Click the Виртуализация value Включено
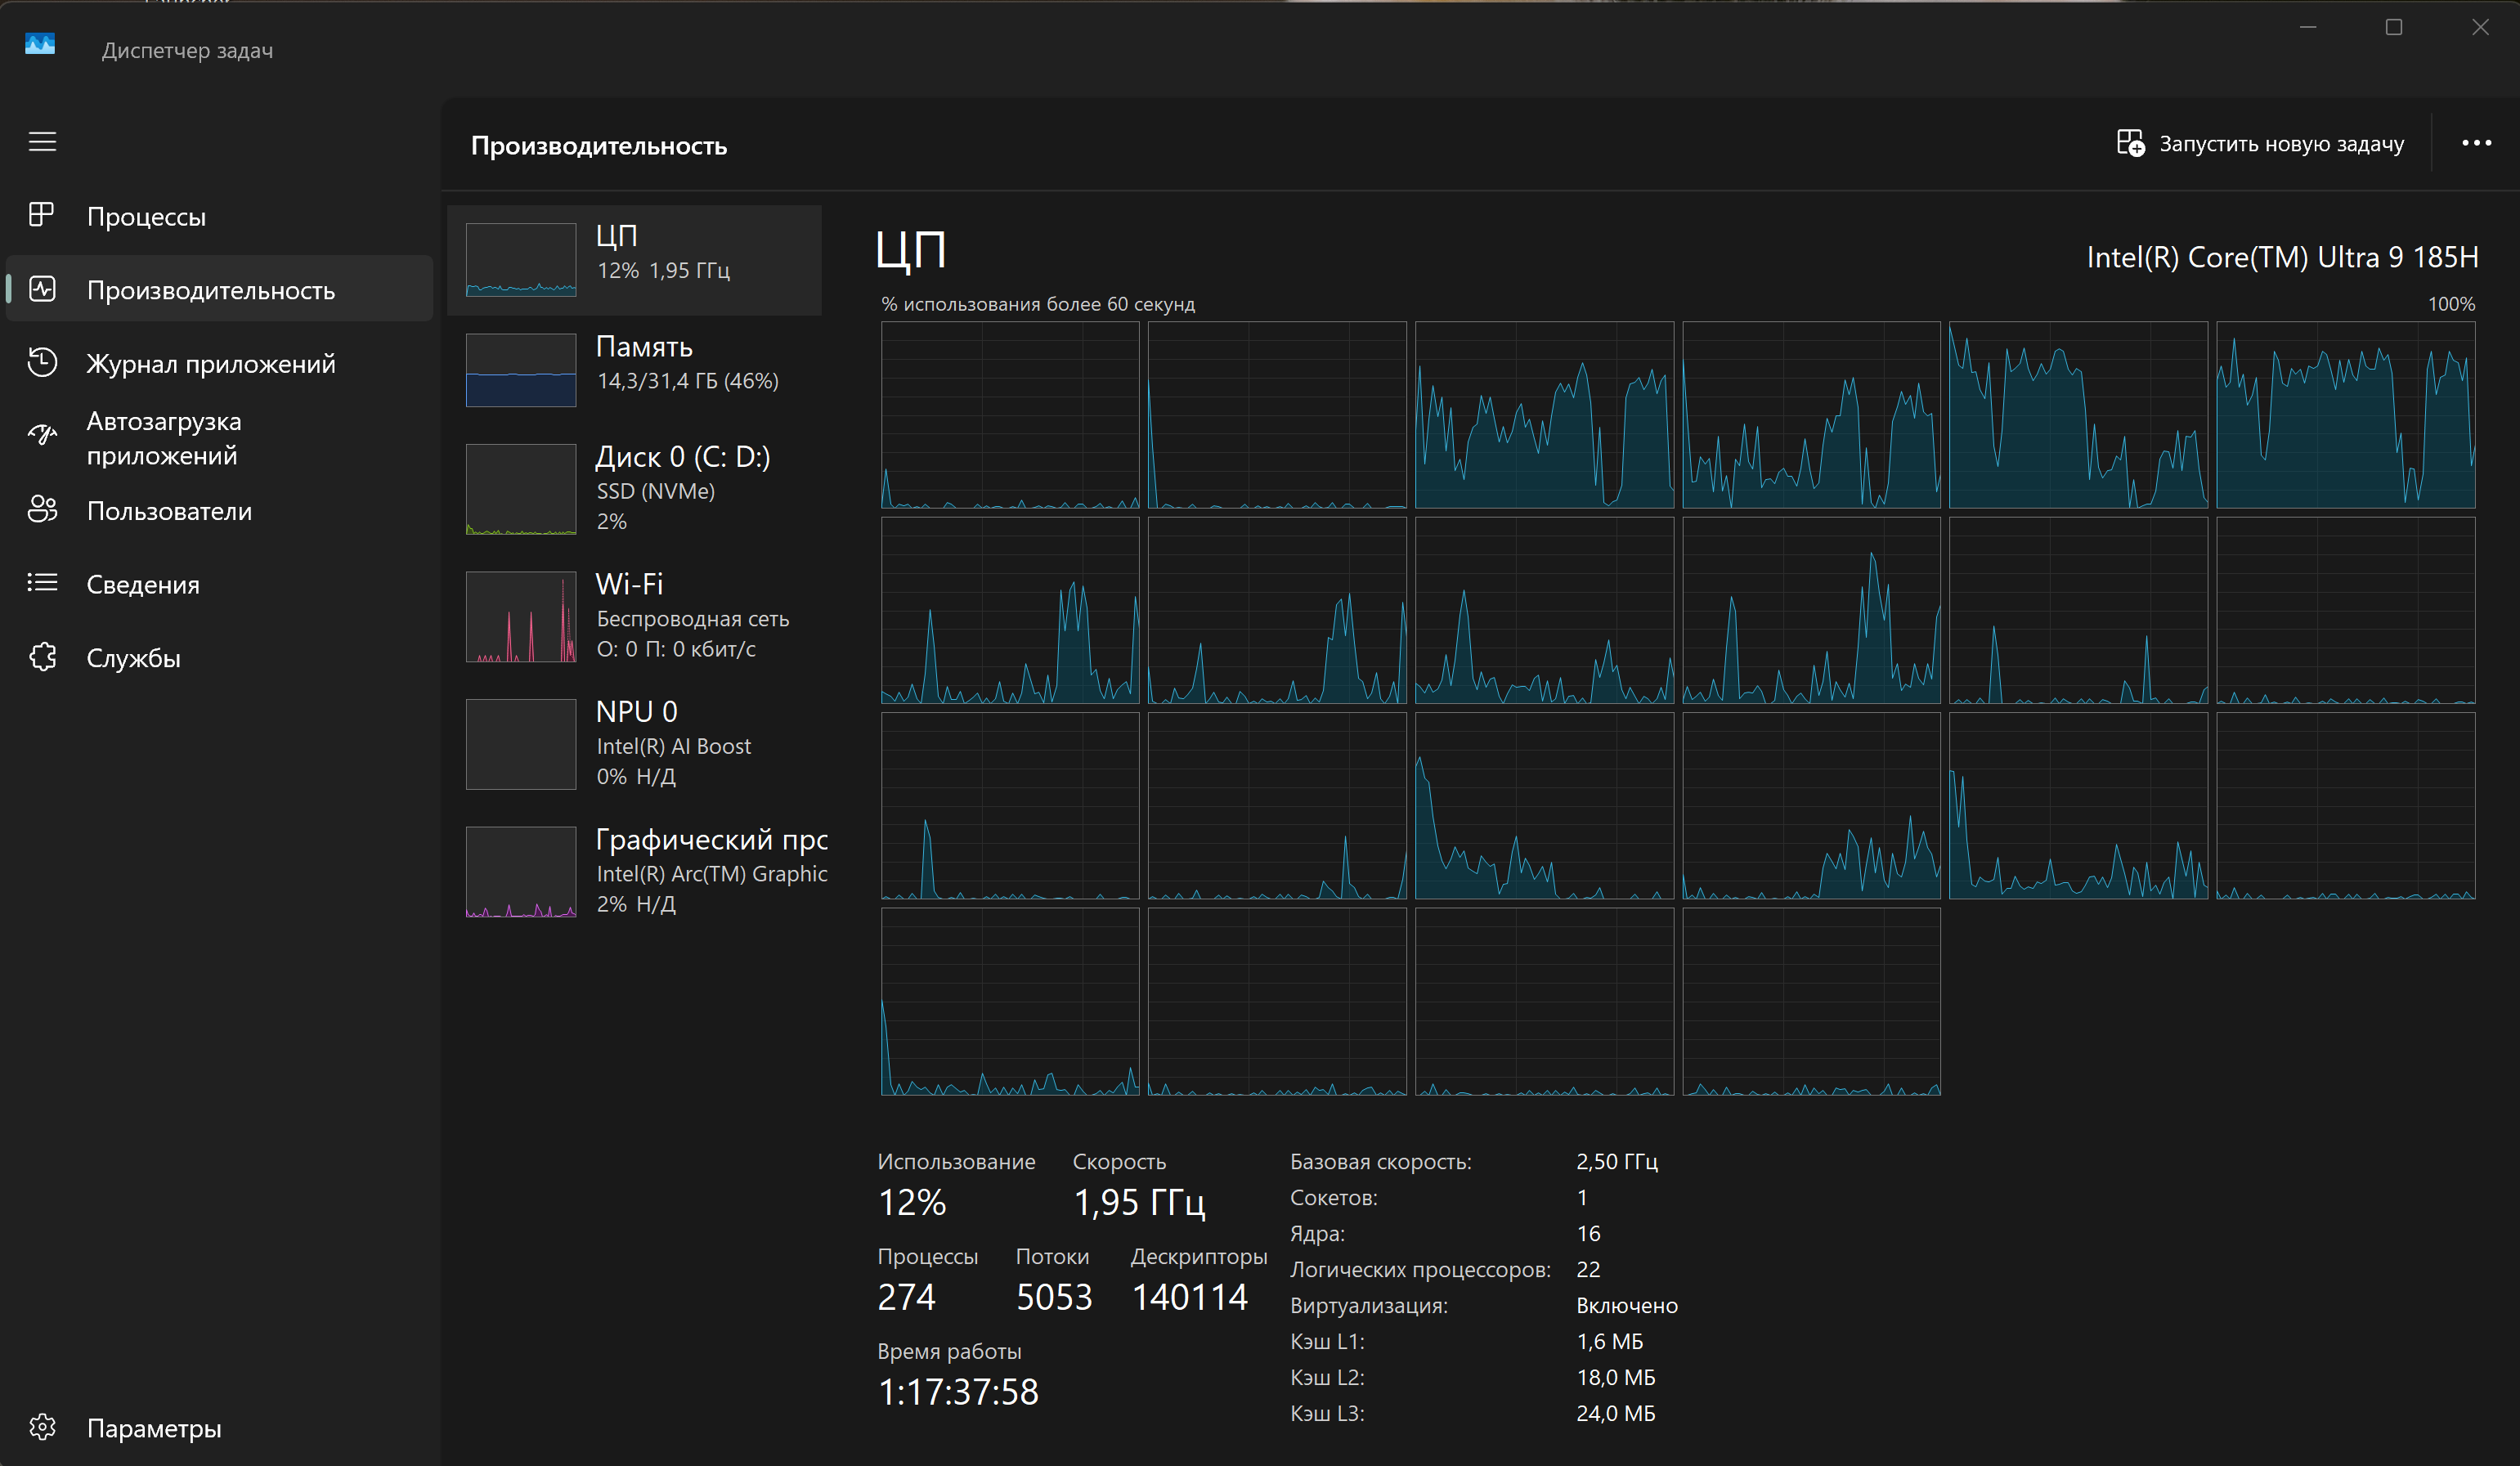 1627,1305
